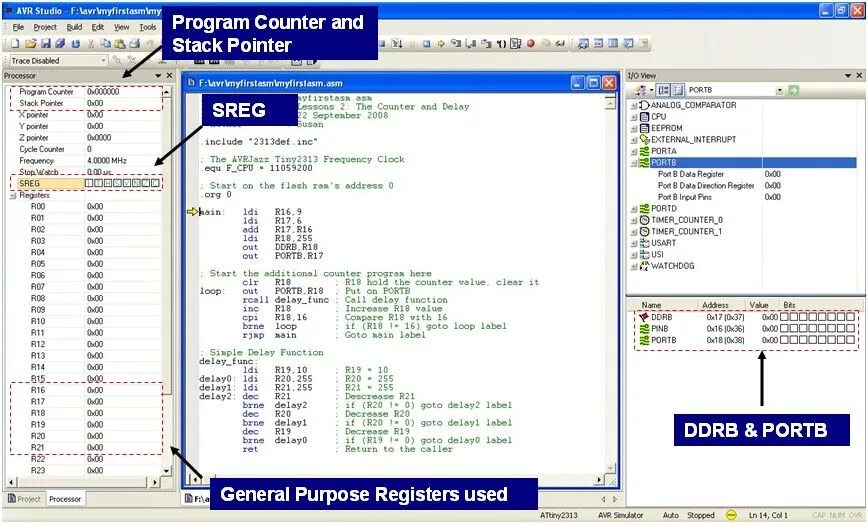Expand the EEPROM node
This screenshot has width=868, height=525.
pos(634,128)
